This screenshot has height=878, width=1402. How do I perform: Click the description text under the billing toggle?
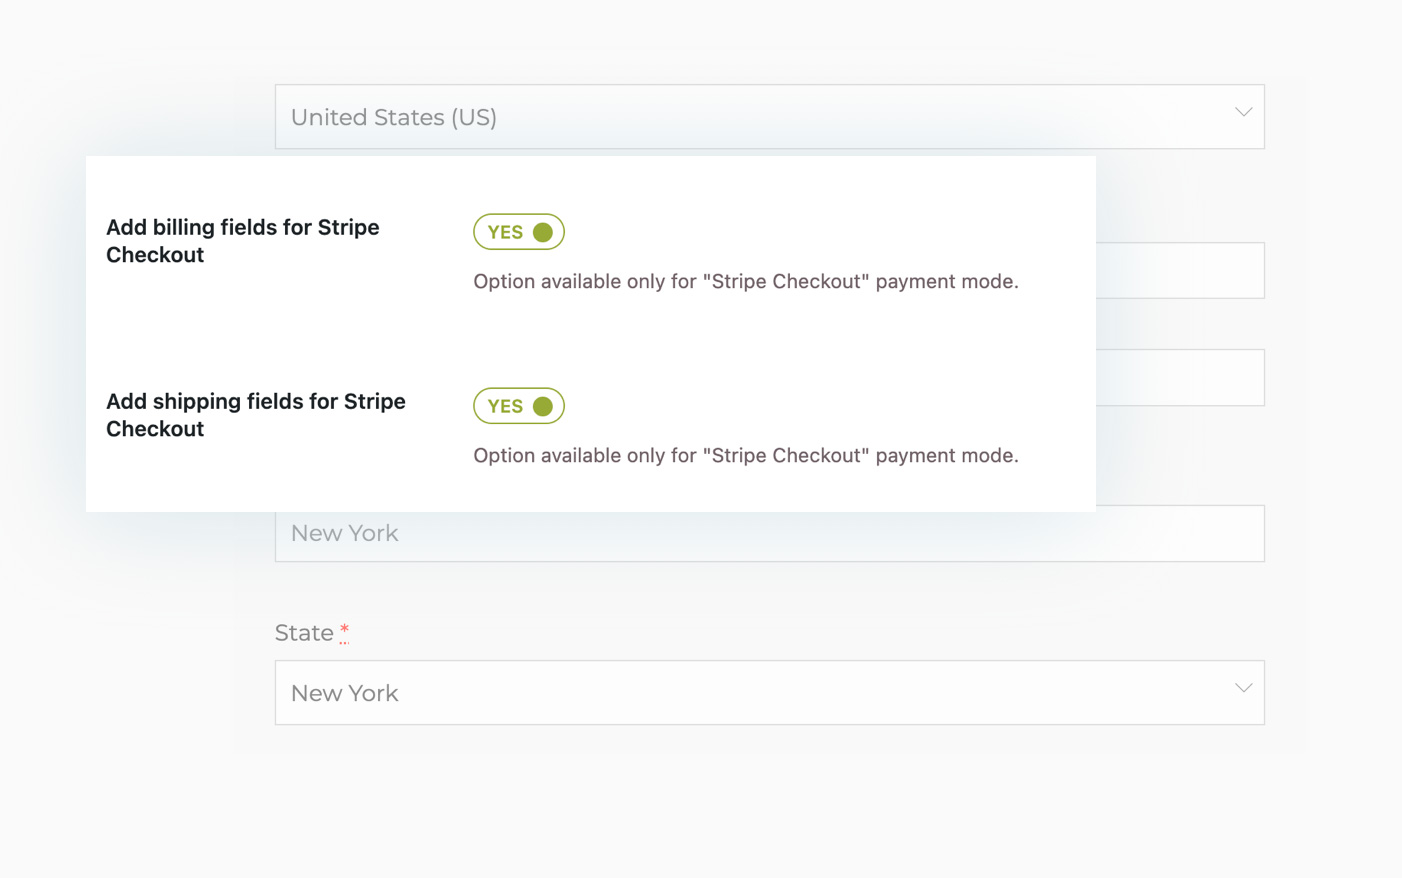tap(745, 282)
